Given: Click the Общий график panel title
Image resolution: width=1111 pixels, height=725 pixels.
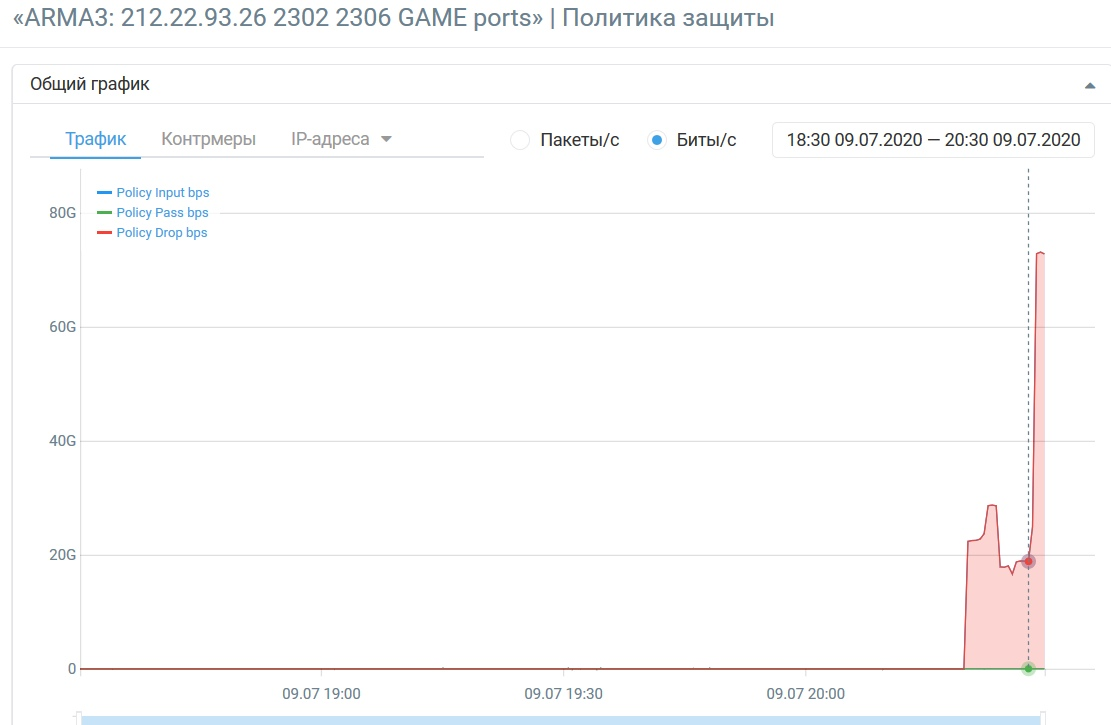Looking at the screenshot, I should [x=90, y=84].
